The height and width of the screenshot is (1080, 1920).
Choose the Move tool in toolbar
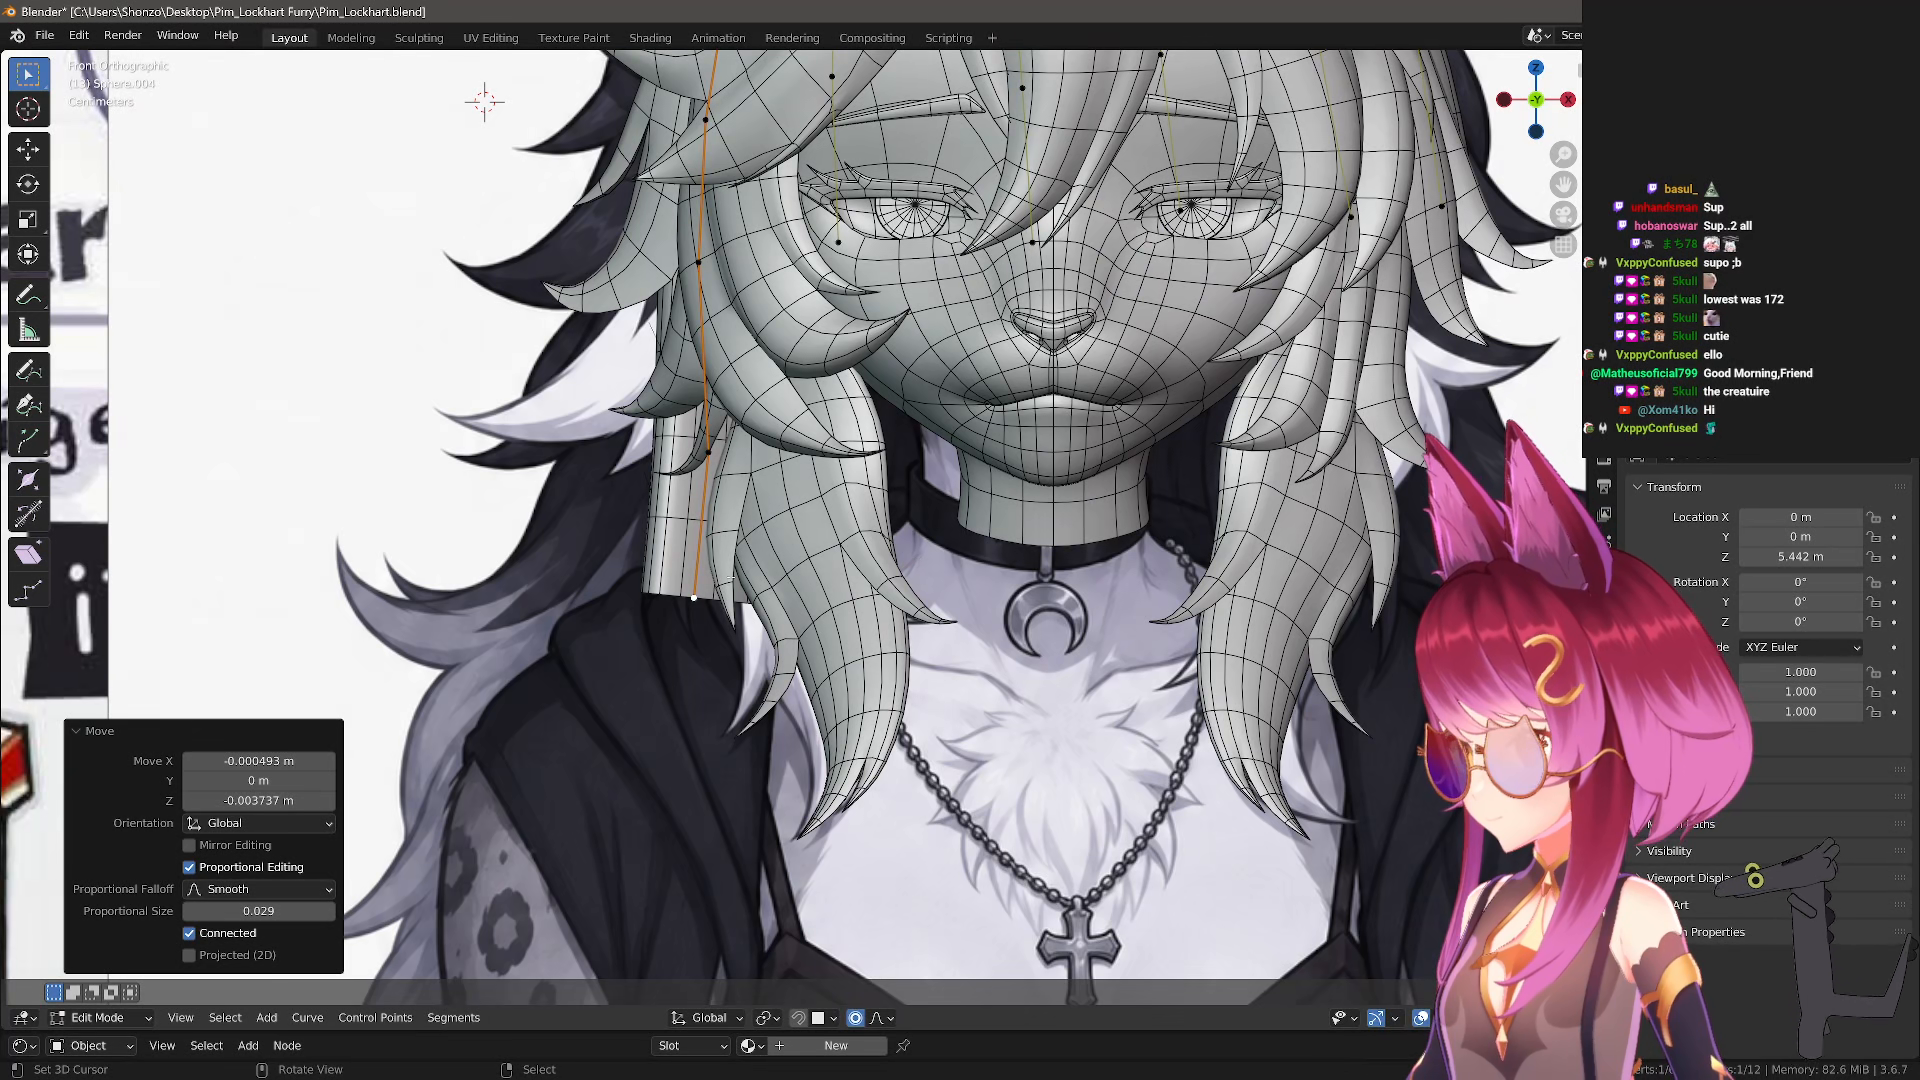click(28, 149)
